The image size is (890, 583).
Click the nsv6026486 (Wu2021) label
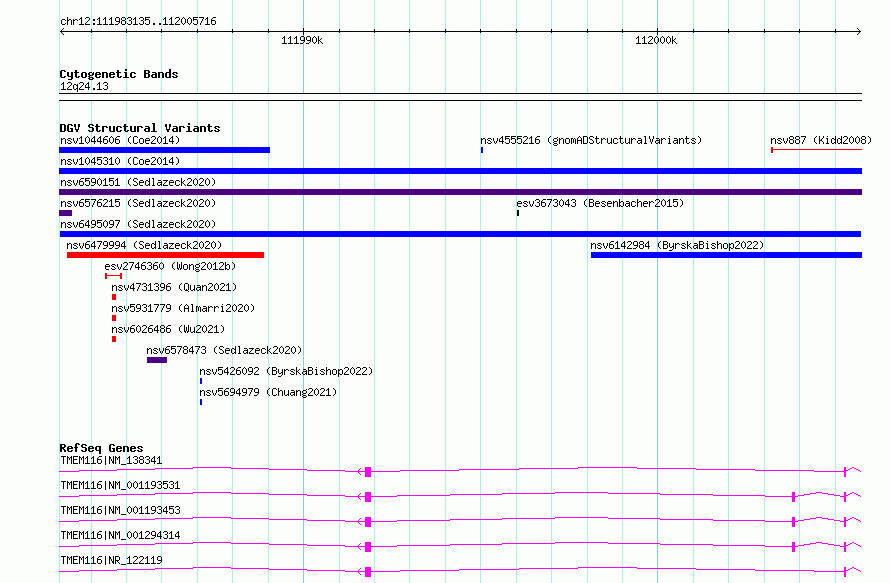168,329
